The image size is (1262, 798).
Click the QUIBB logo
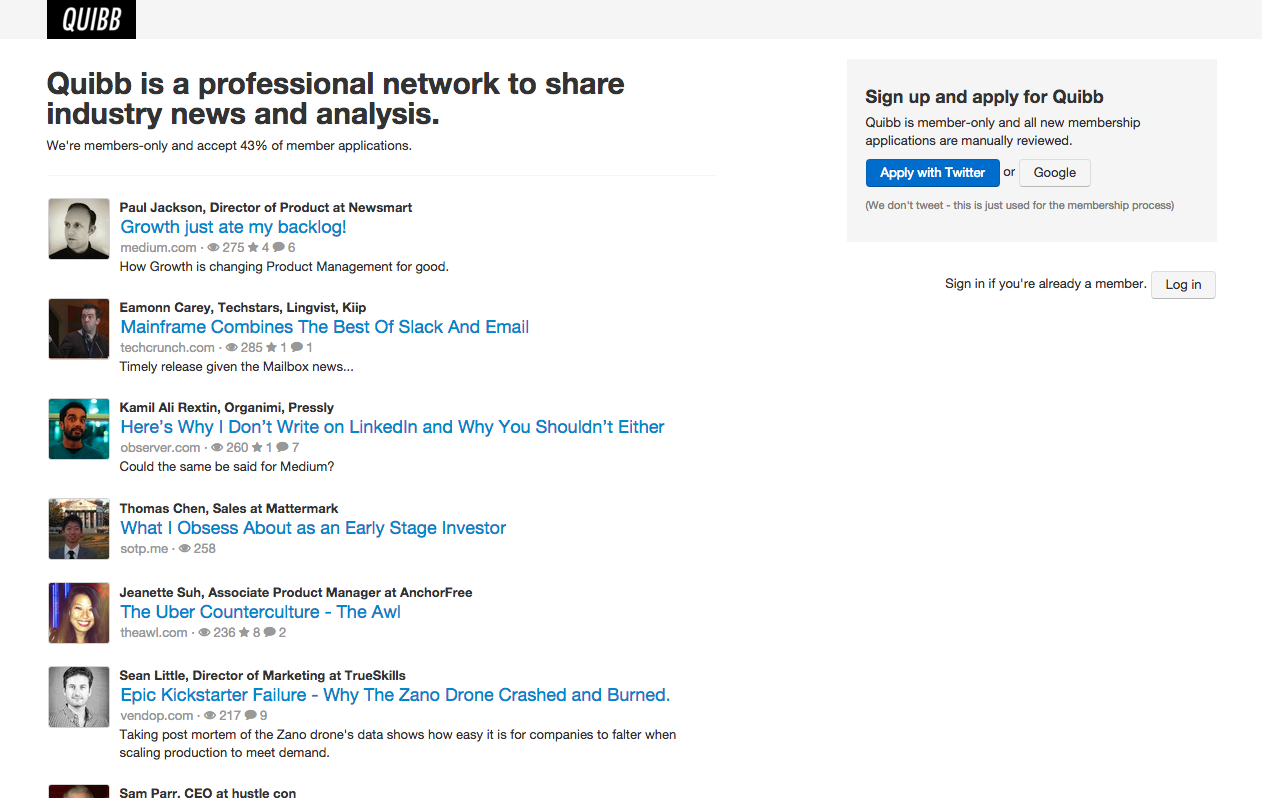[91, 19]
